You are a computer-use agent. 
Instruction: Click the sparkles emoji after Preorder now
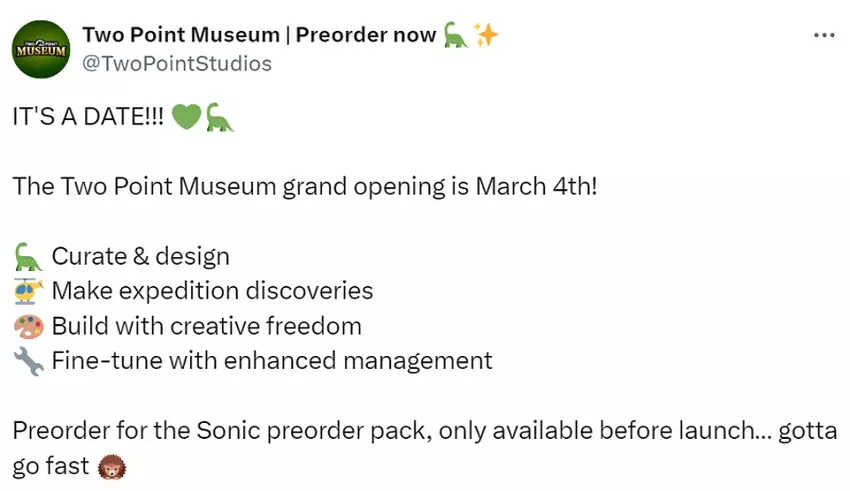(x=486, y=35)
